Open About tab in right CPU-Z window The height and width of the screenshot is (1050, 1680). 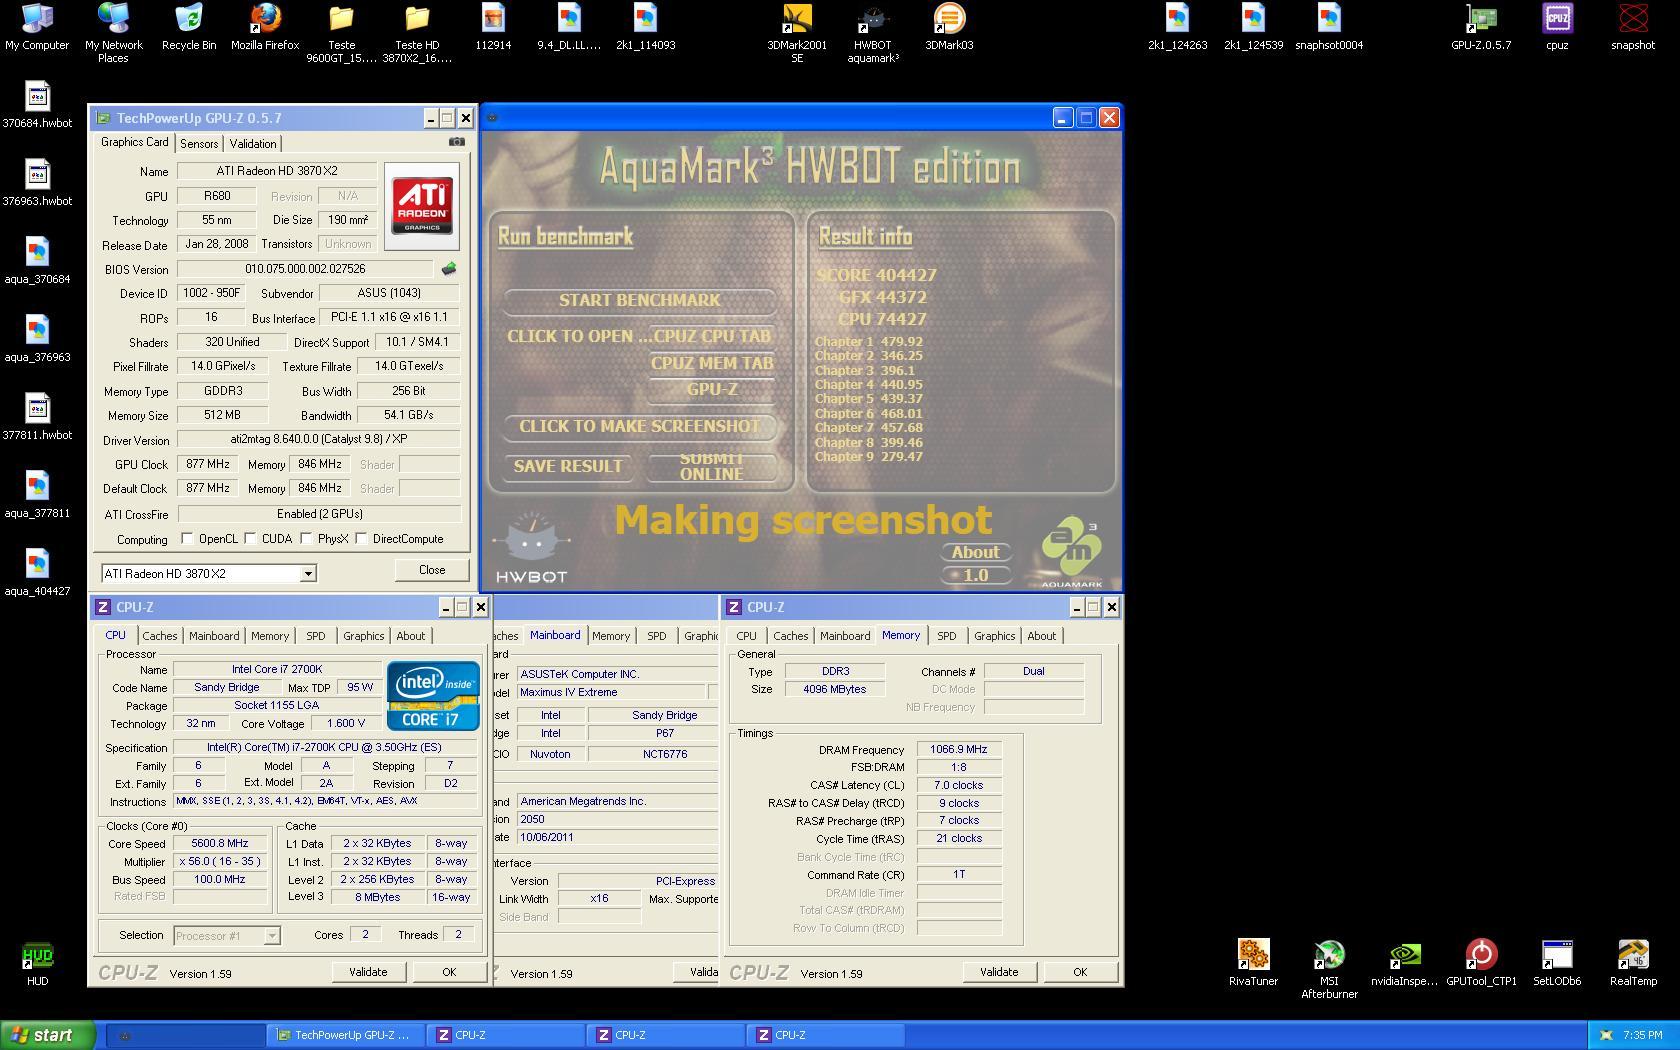tap(1041, 636)
